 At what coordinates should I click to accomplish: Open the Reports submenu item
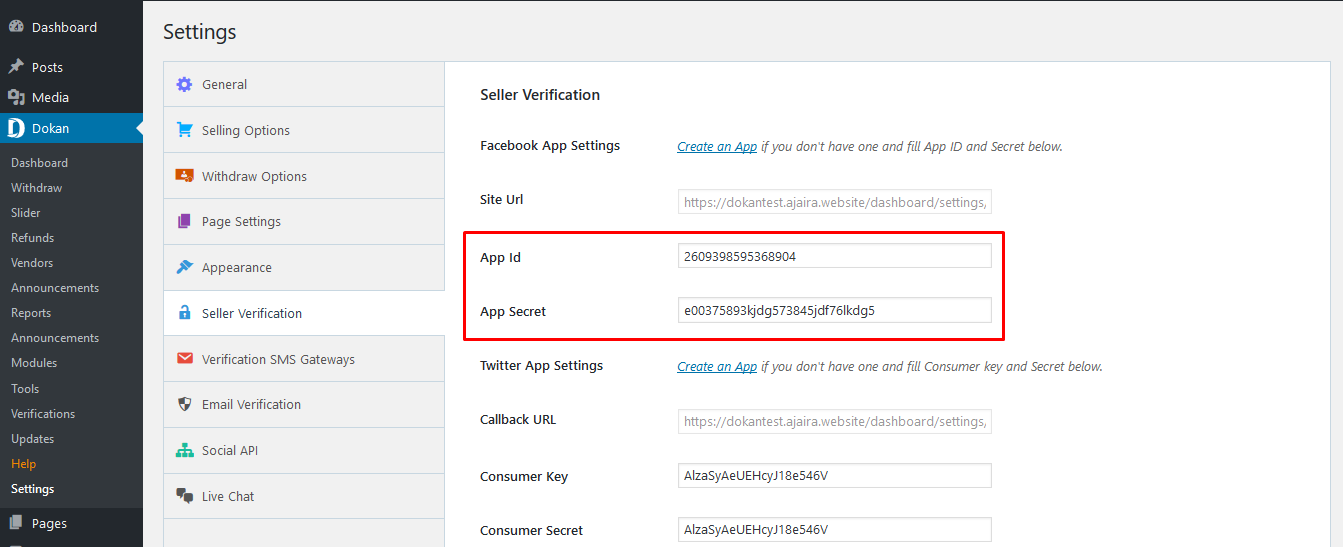31,313
